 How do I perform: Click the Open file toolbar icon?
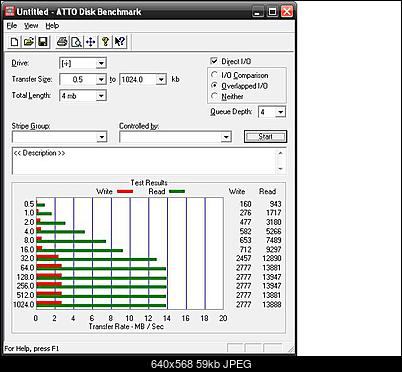[29, 42]
